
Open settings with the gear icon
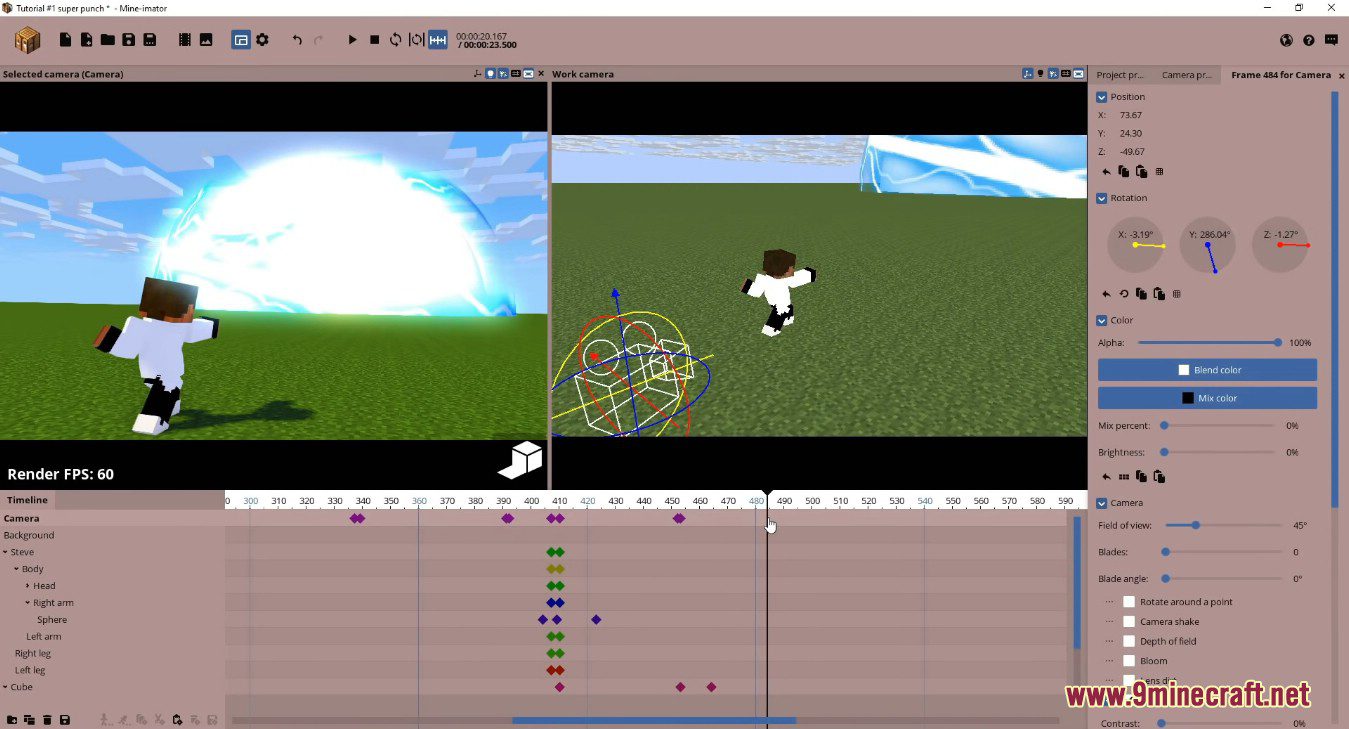click(x=262, y=40)
